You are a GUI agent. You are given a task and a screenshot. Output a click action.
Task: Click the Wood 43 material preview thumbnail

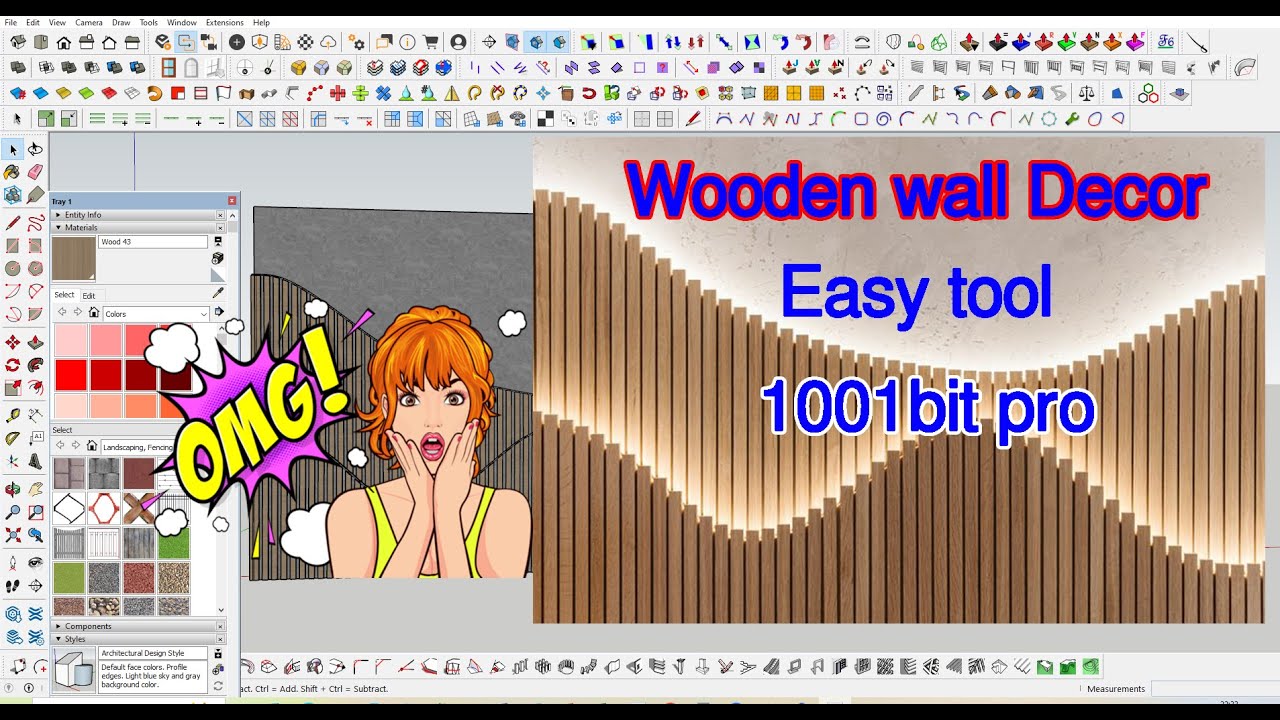point(74,258)
